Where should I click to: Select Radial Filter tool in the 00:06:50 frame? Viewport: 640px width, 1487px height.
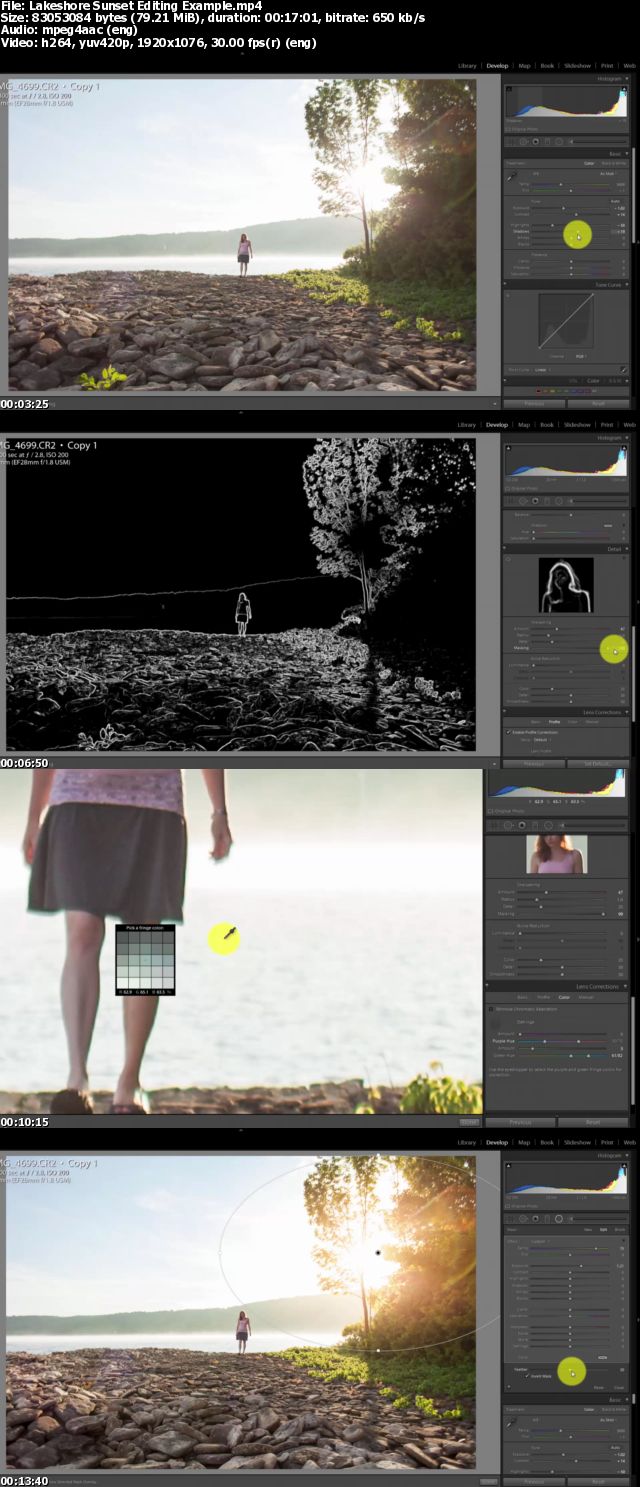point(559,501)
